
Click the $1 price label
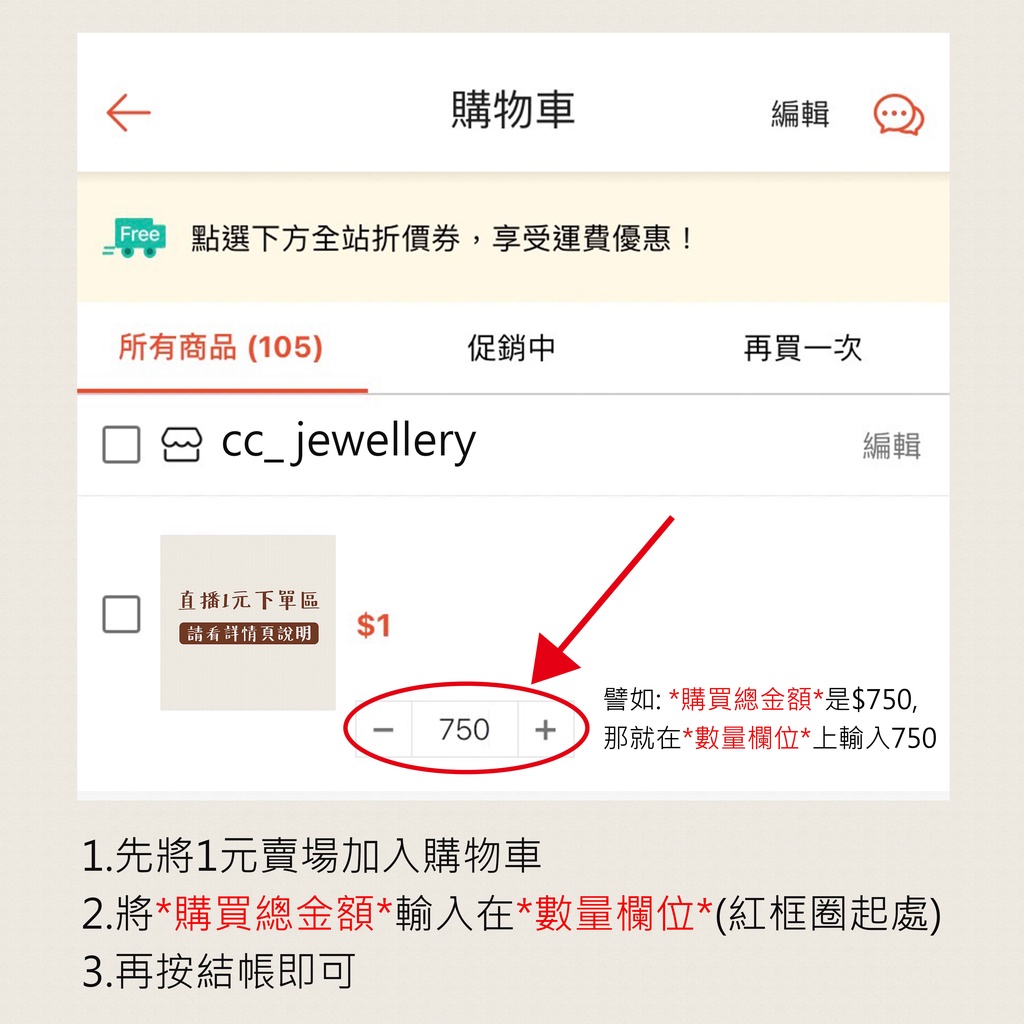[374, 625]
